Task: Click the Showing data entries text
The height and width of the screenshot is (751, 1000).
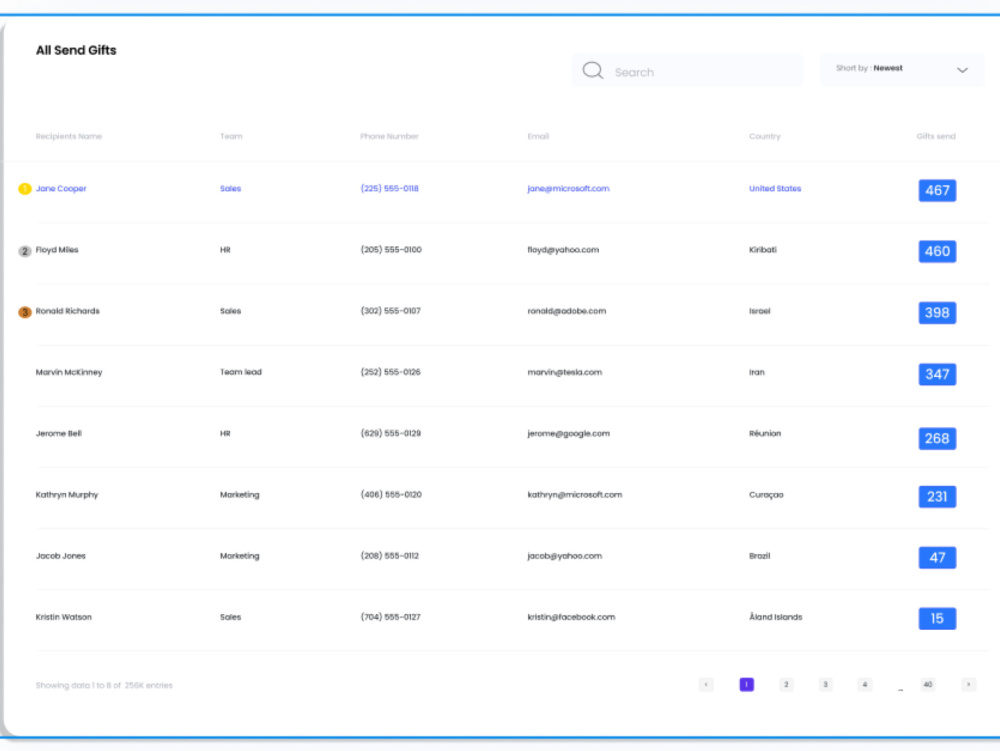Action: pyautogui.click(x=104, y=685)
